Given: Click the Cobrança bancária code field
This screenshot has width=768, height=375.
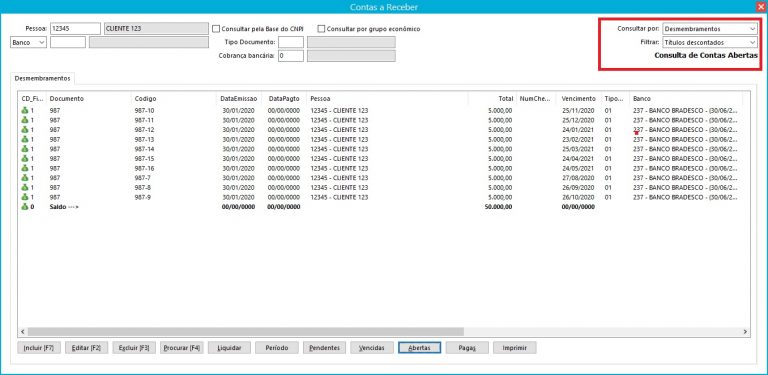Looking at the screenshot, I should pos(291,56).
